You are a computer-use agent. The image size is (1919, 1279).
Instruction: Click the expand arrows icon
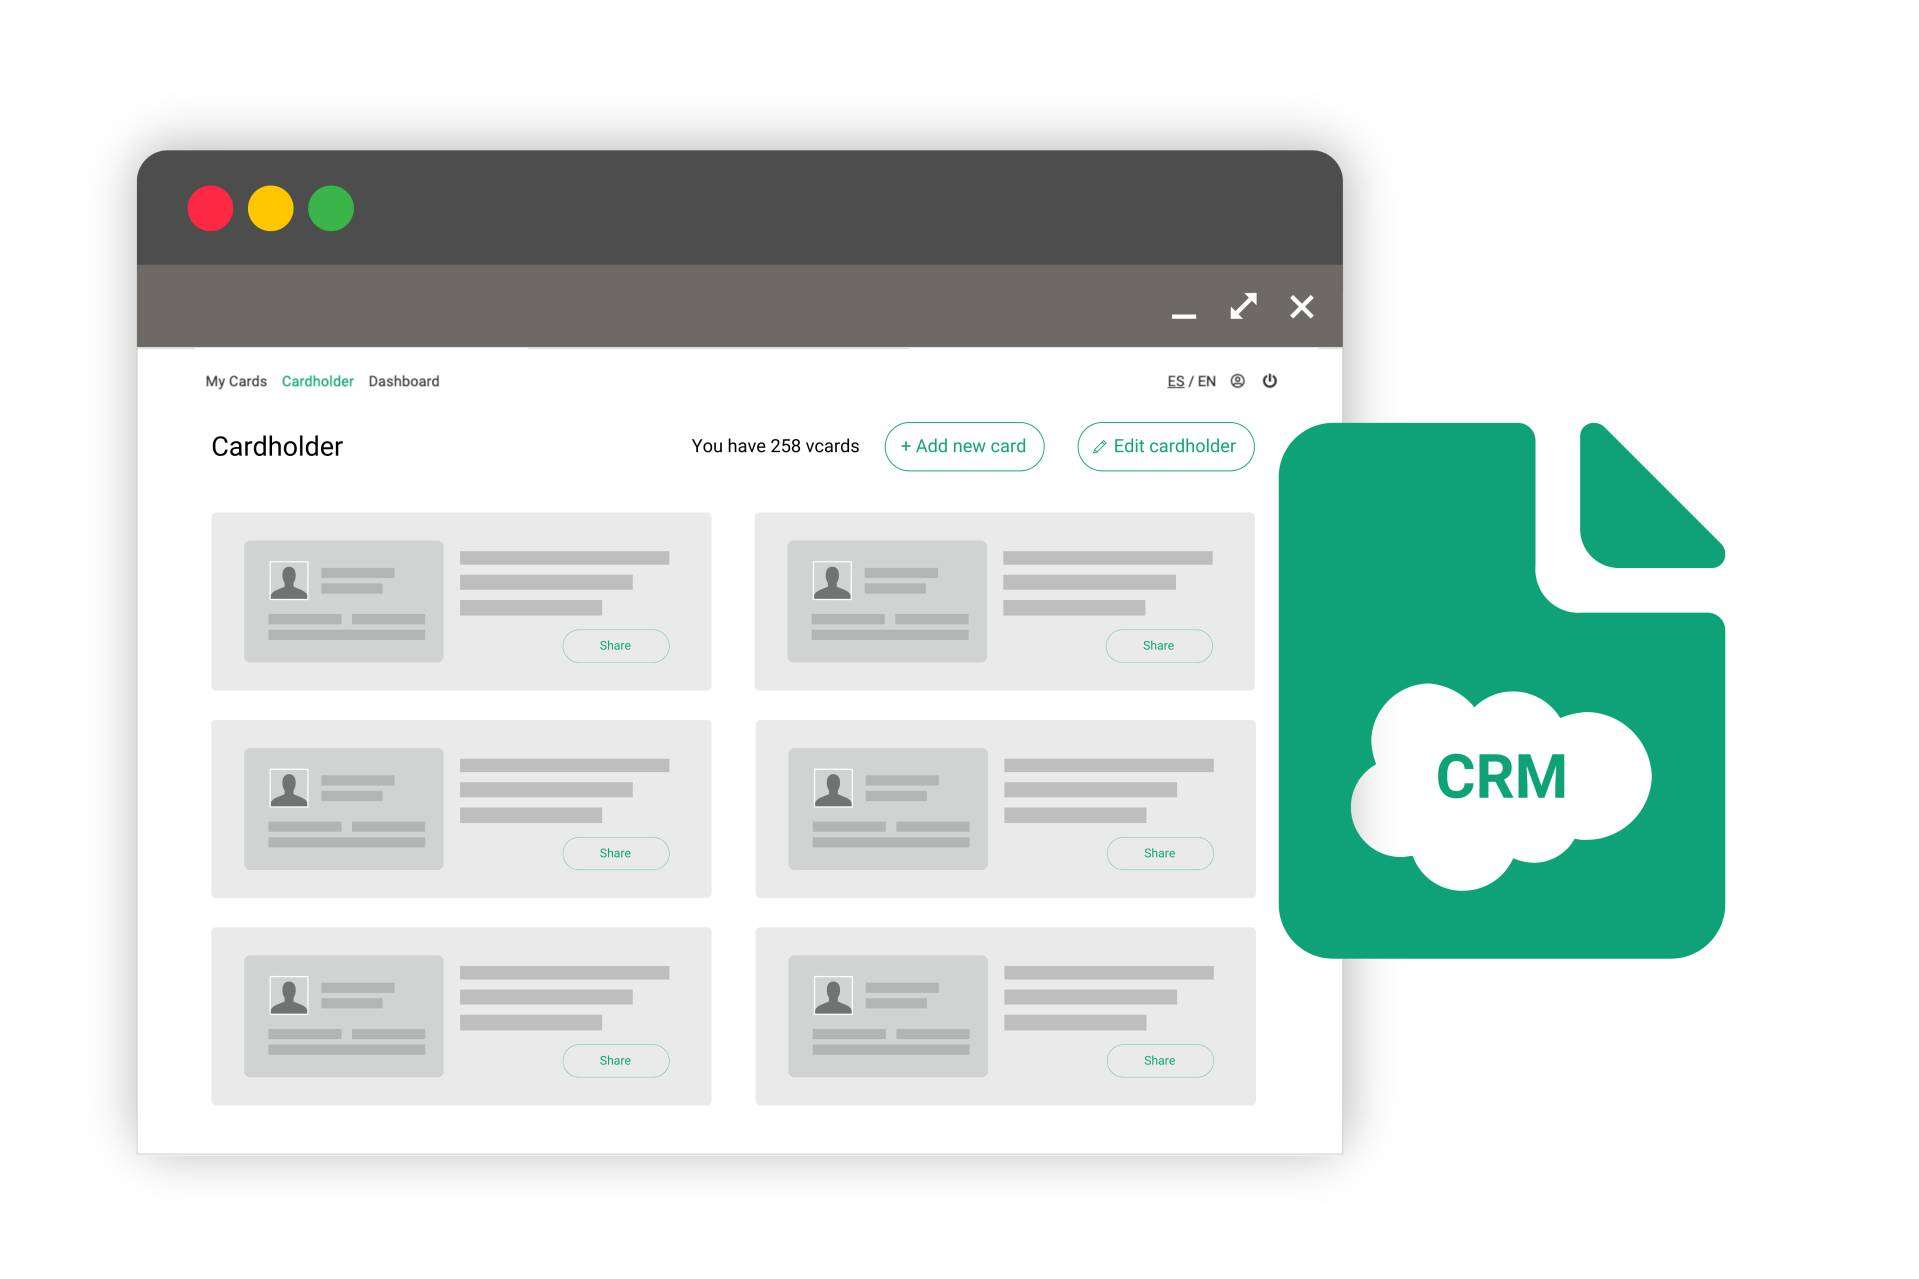[1243, 306]
